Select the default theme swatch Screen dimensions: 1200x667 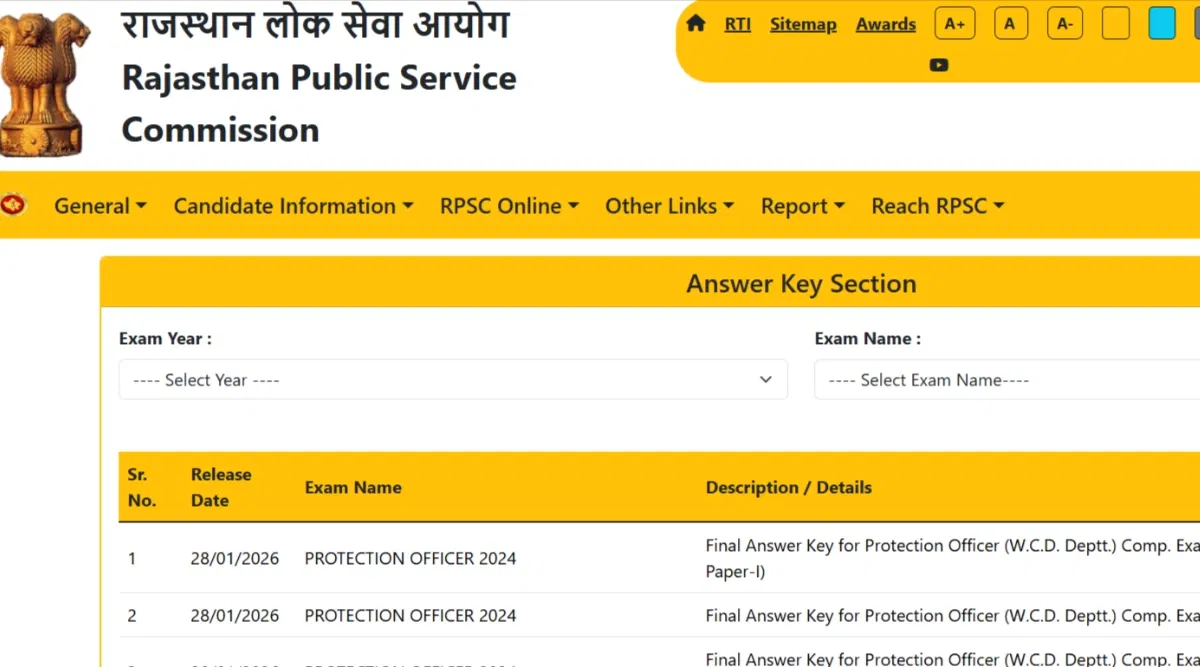point(1115,22)
